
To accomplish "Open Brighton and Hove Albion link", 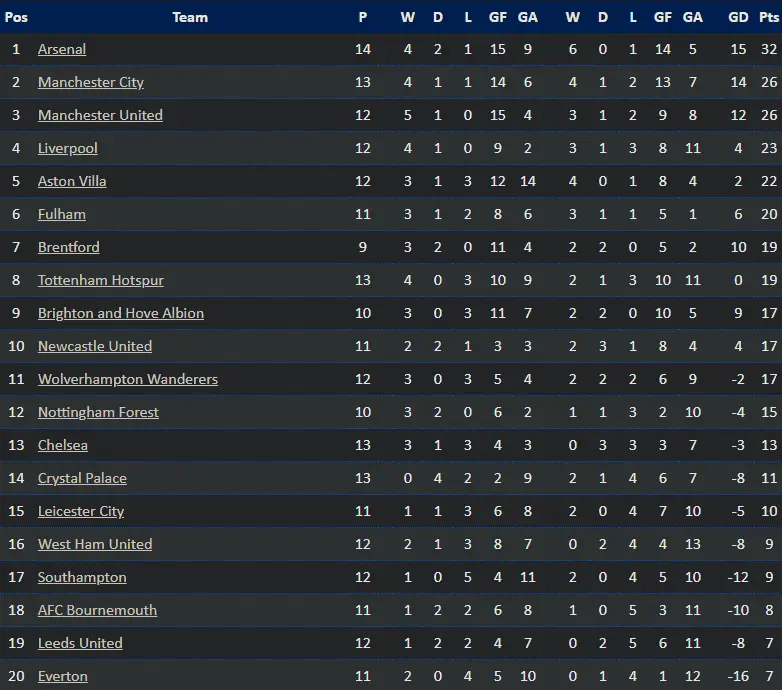I will click(121, 313).
